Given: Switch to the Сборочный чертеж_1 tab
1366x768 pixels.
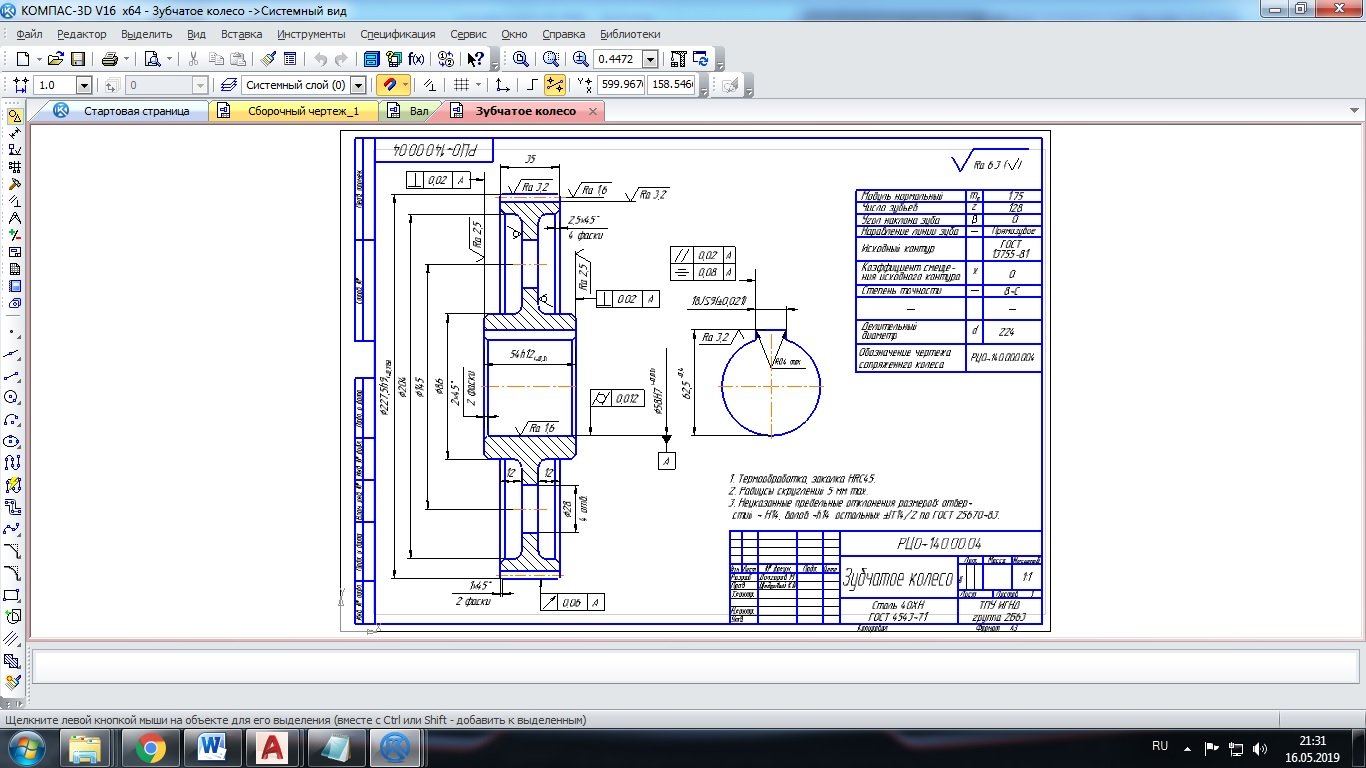Looking at the screenshot, I should pos(302,111).
